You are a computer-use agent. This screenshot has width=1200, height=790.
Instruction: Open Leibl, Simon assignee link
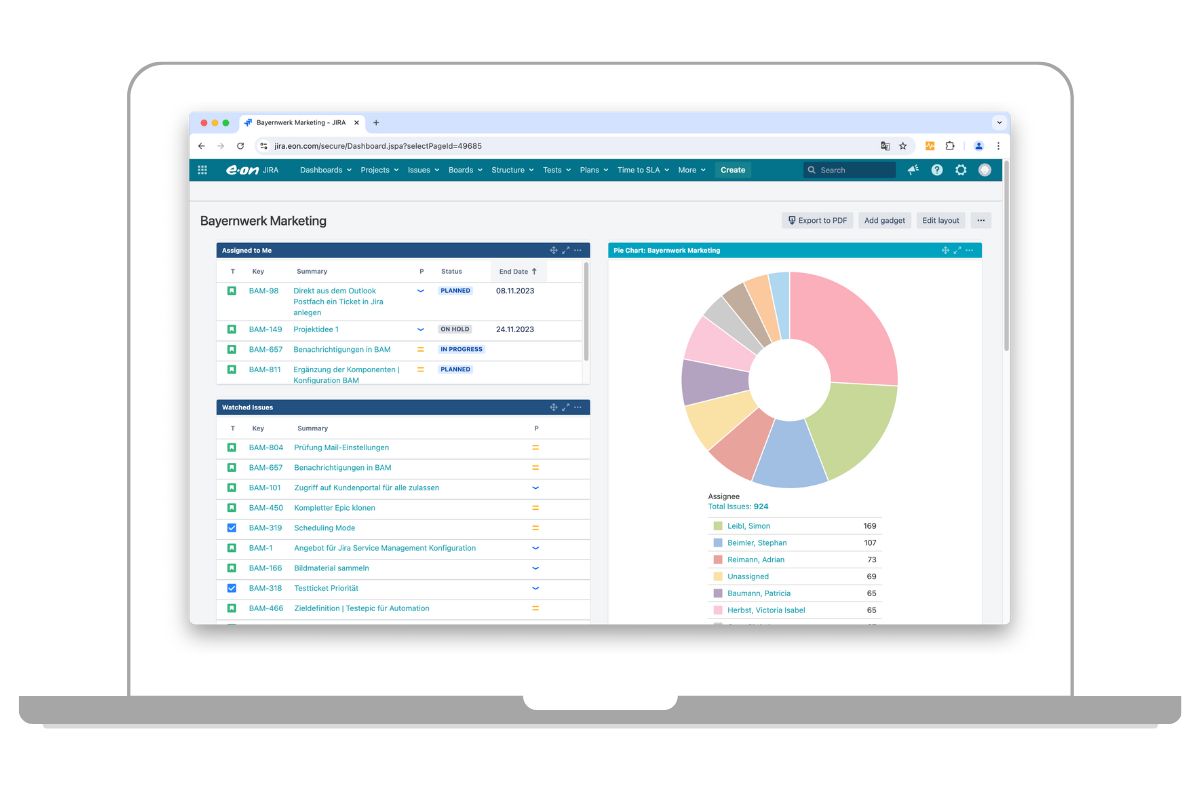tap(749, 526)
